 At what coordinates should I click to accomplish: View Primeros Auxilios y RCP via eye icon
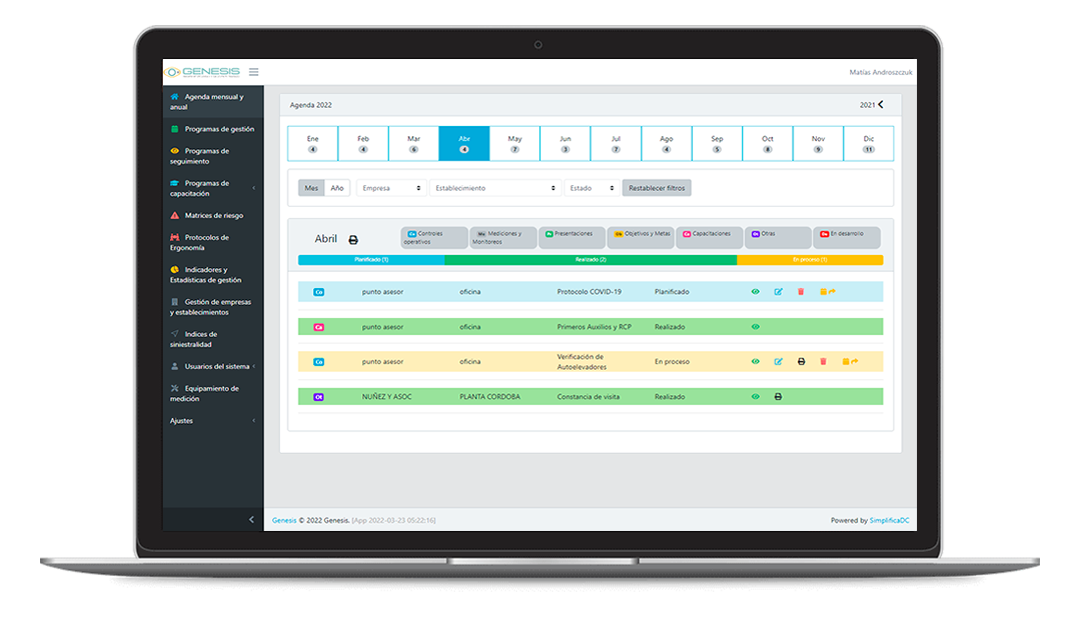(x=755, y=327)
